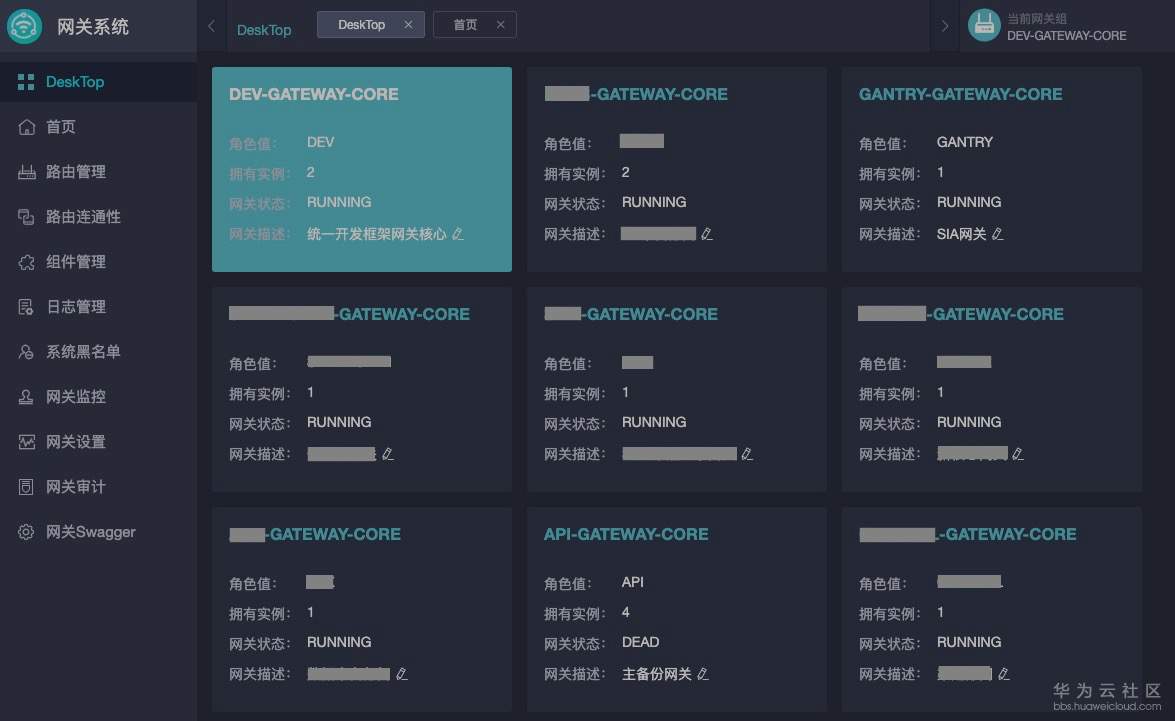Image resolution: width=1175 pixels, height=721 pixels.
Task: Click instance count 4 in API-GATEWAY-CORE card
Action: 626,612
